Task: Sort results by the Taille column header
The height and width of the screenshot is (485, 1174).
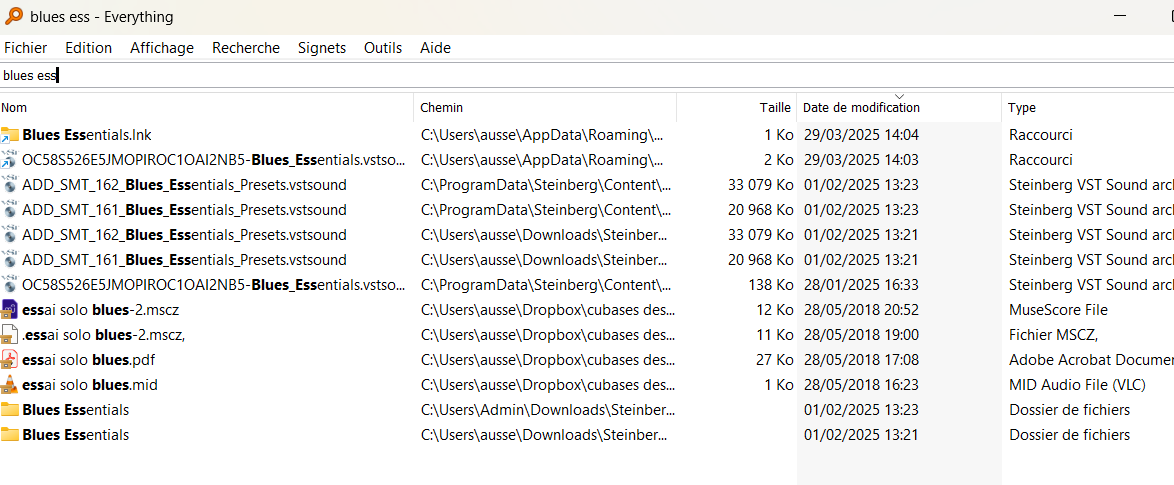Action: (x=737, y=108)
